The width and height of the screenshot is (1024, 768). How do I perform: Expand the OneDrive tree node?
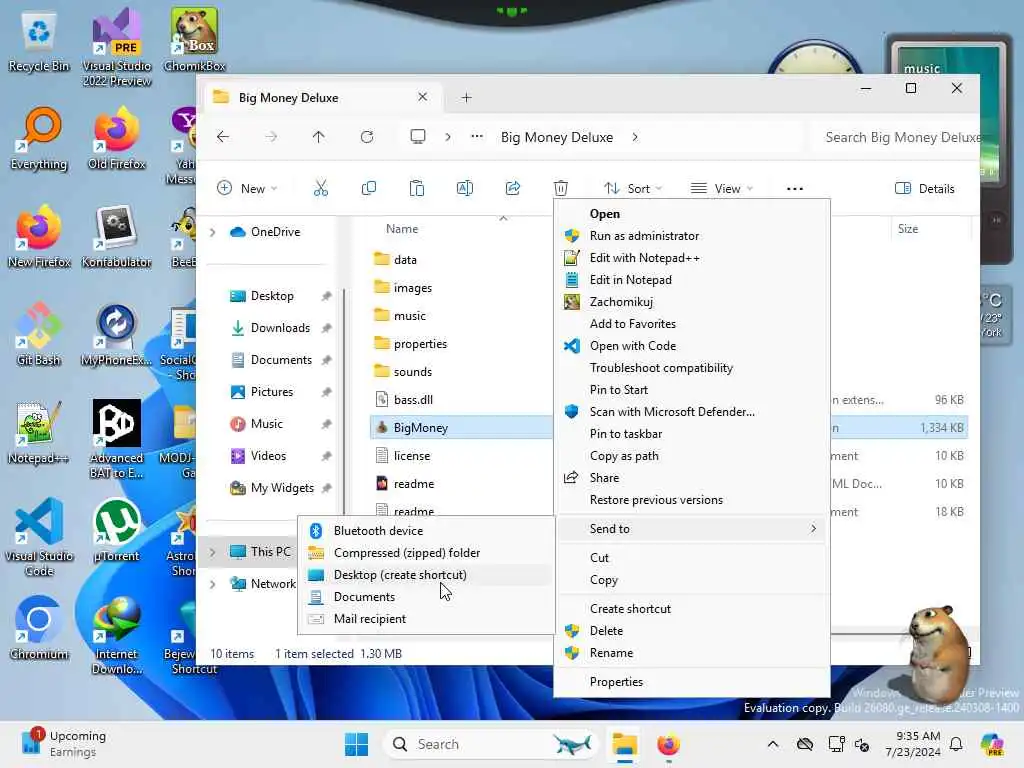point(212,232)
